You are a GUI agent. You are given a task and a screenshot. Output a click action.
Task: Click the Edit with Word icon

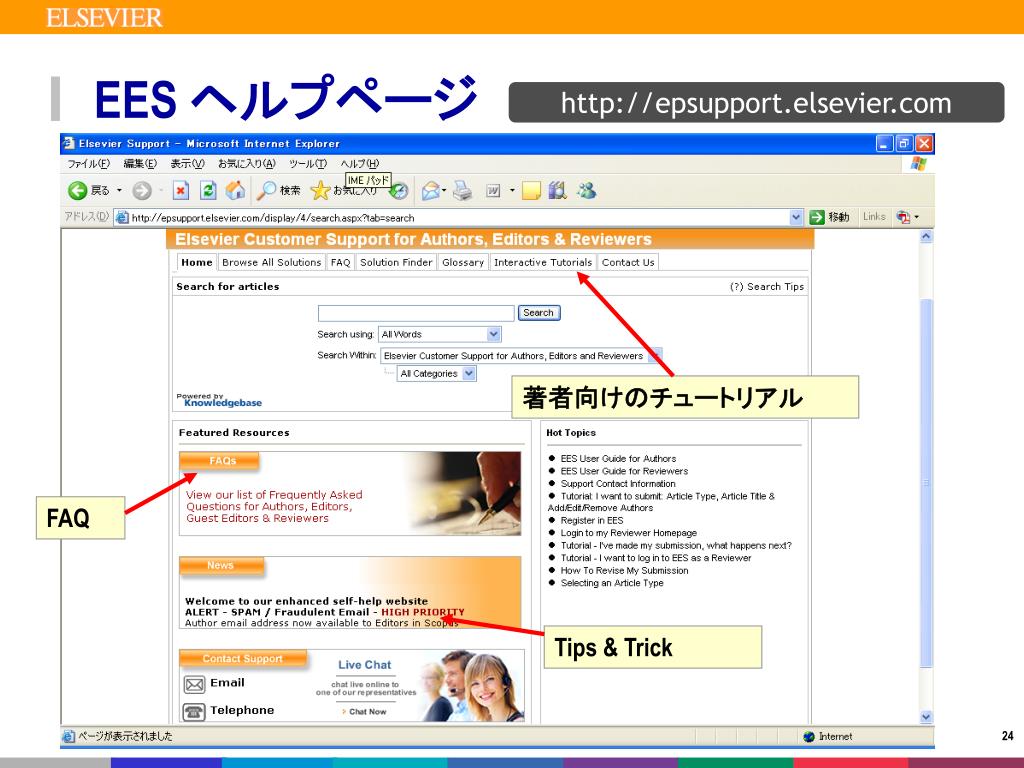click(x=493, y=191)
